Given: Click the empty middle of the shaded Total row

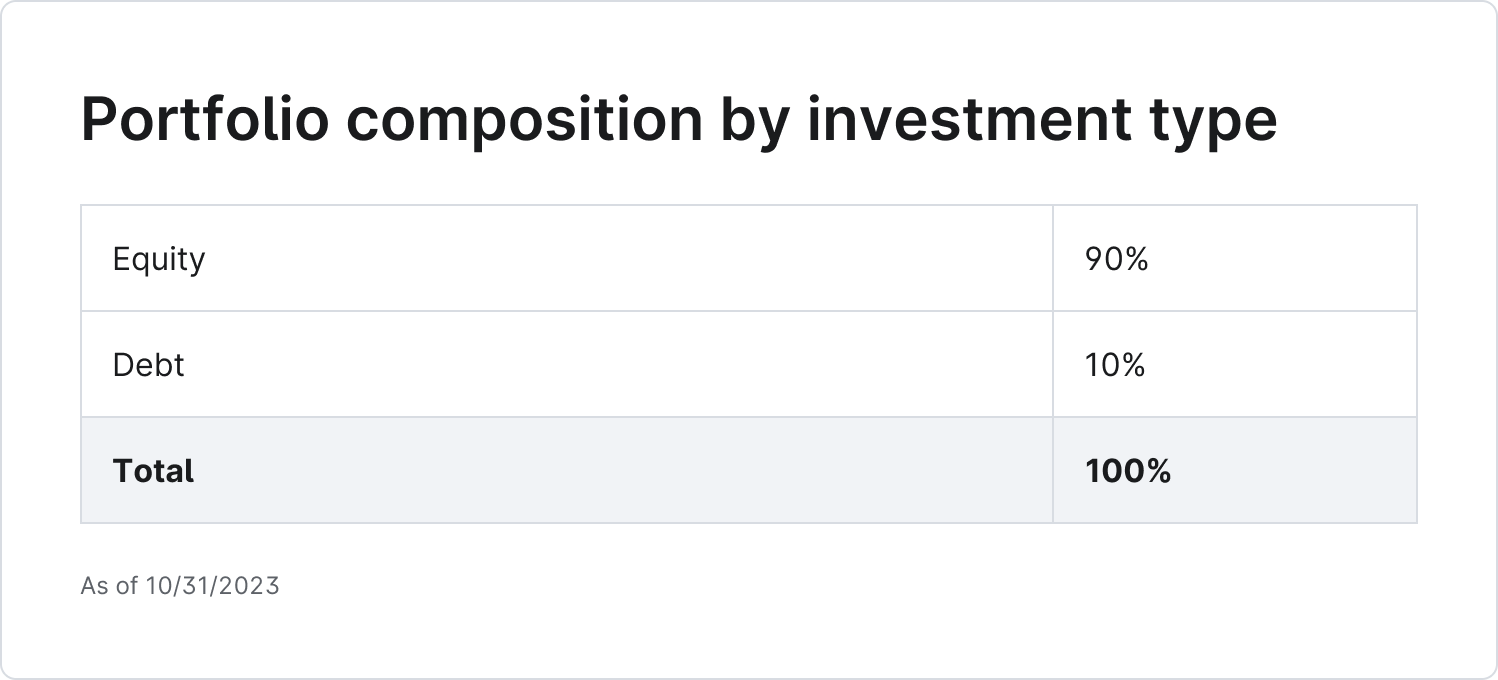Looking at the screenshot, I should click(600, 471).
